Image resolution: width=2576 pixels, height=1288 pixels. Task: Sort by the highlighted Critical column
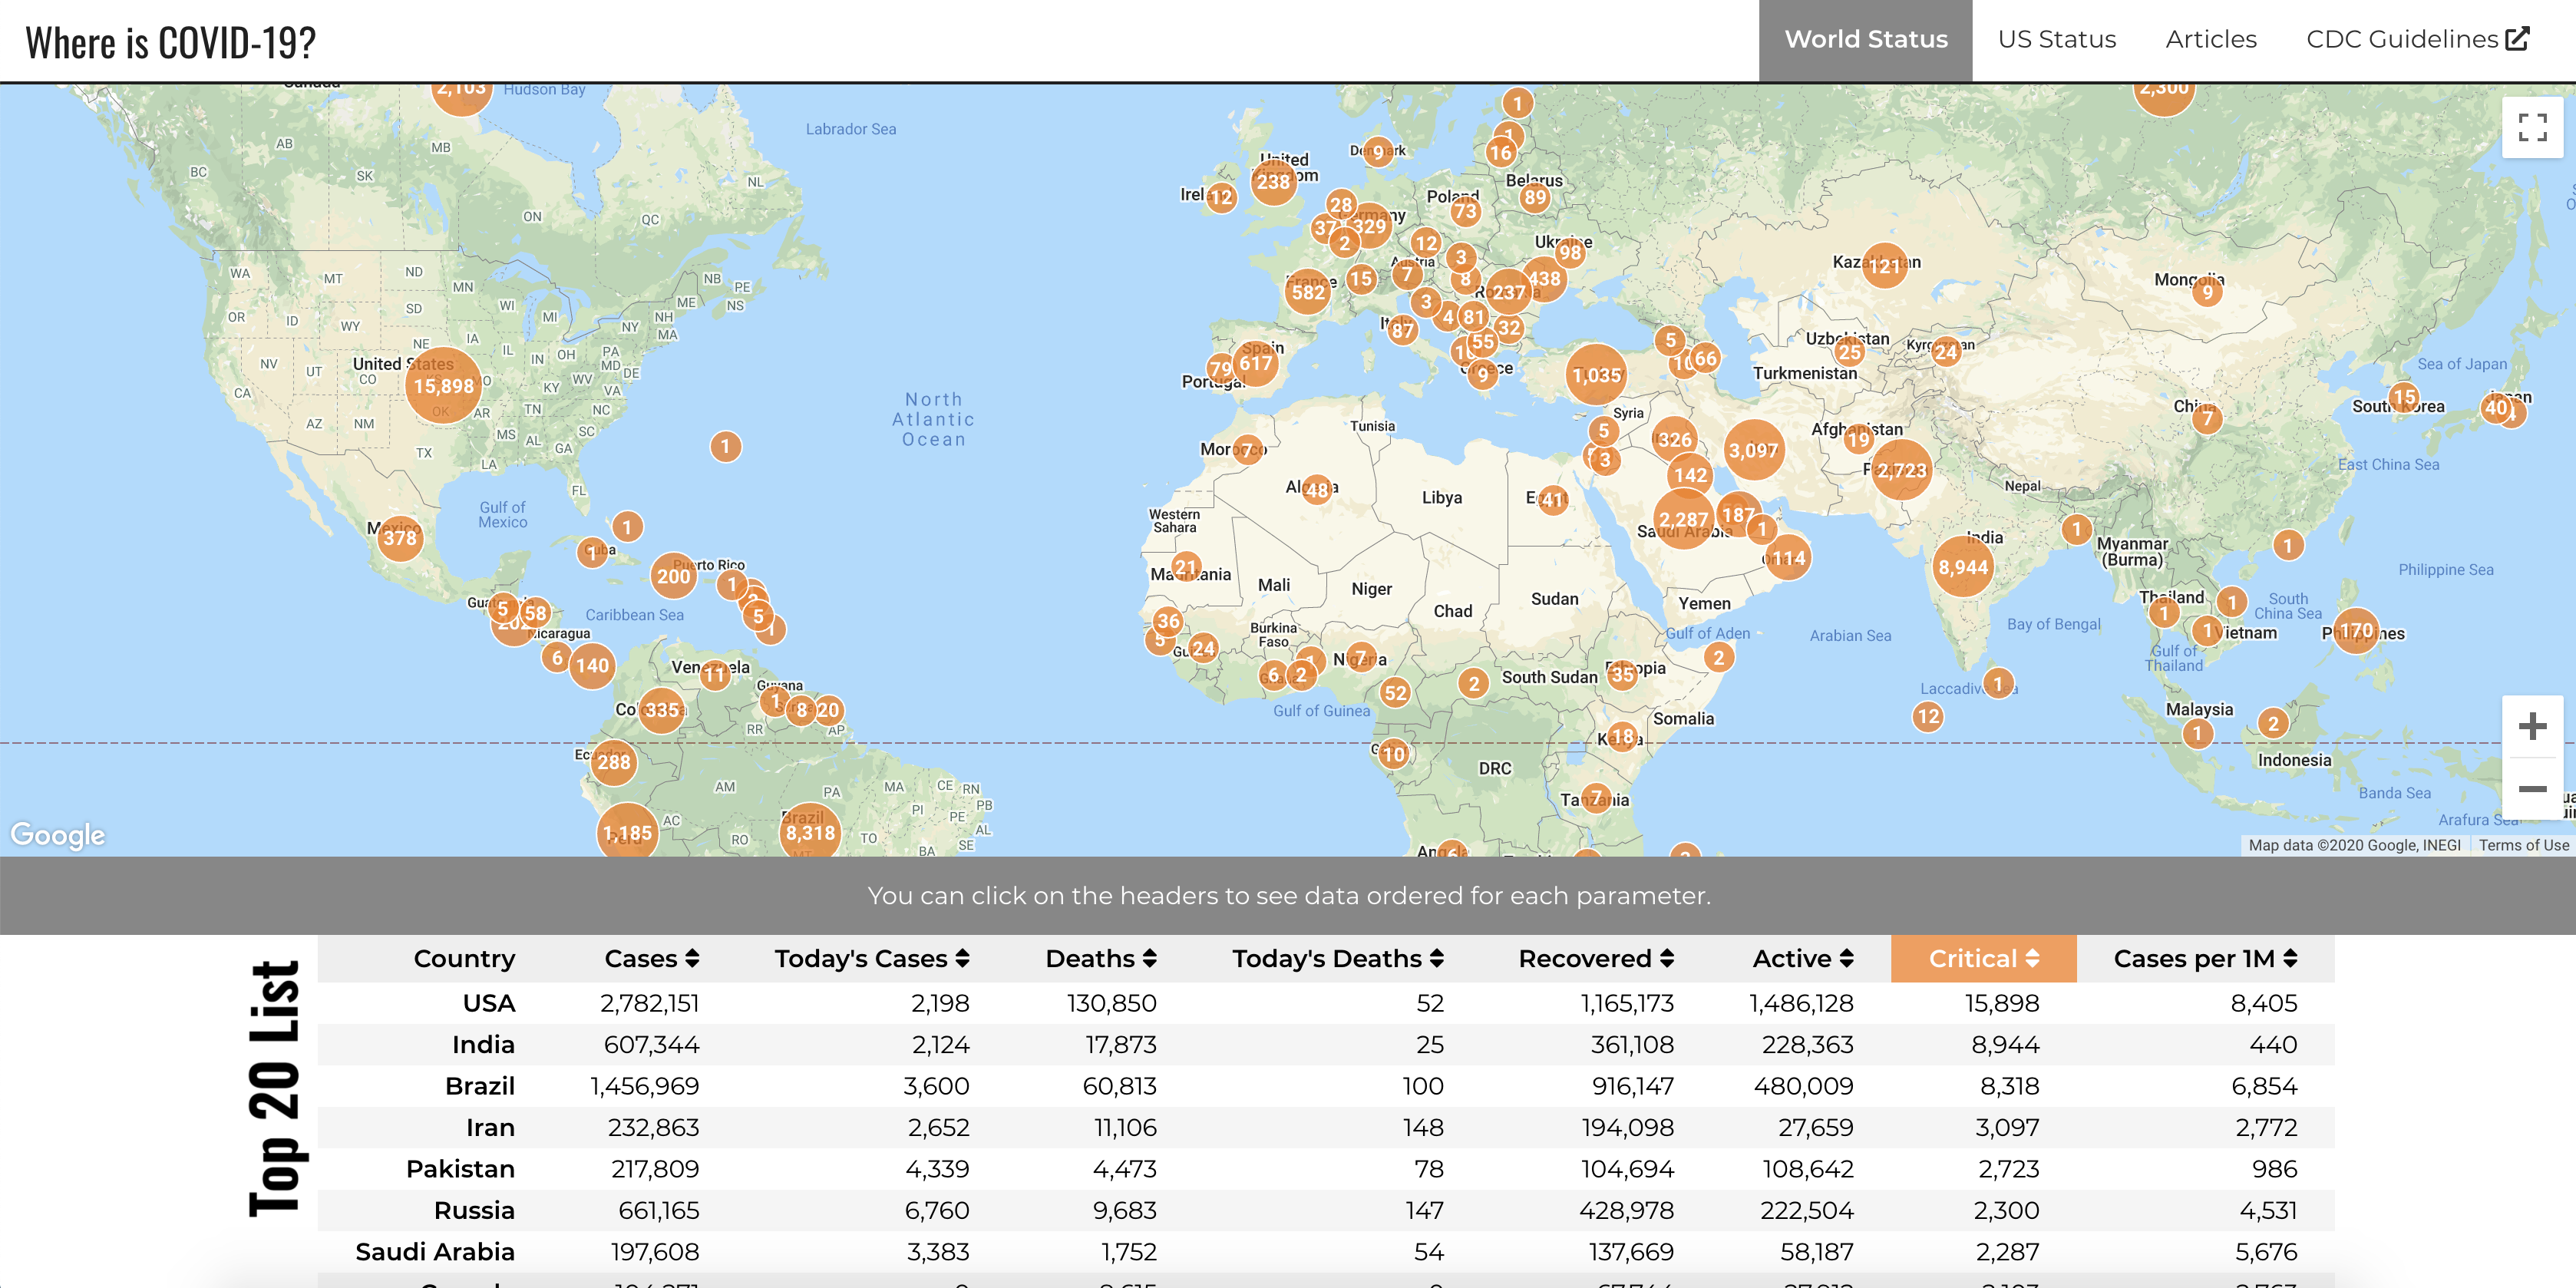[x=1983, y=959]
